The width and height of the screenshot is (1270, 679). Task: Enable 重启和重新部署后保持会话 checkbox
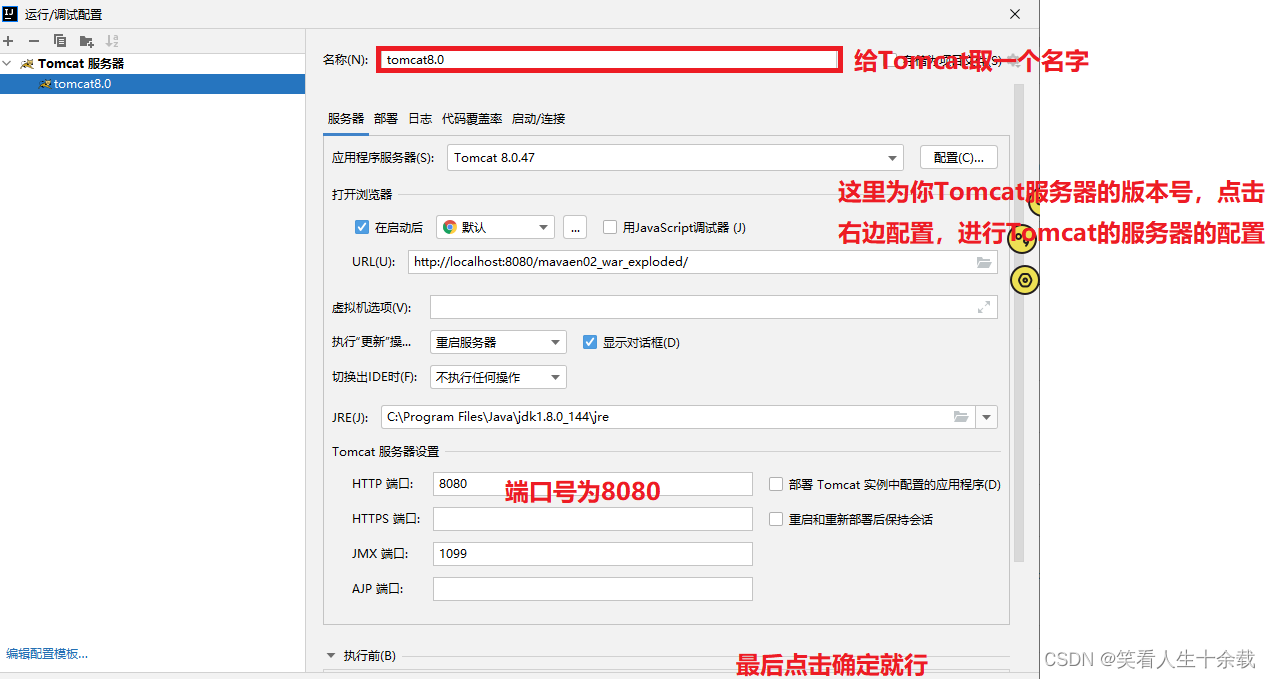point(776,519)
